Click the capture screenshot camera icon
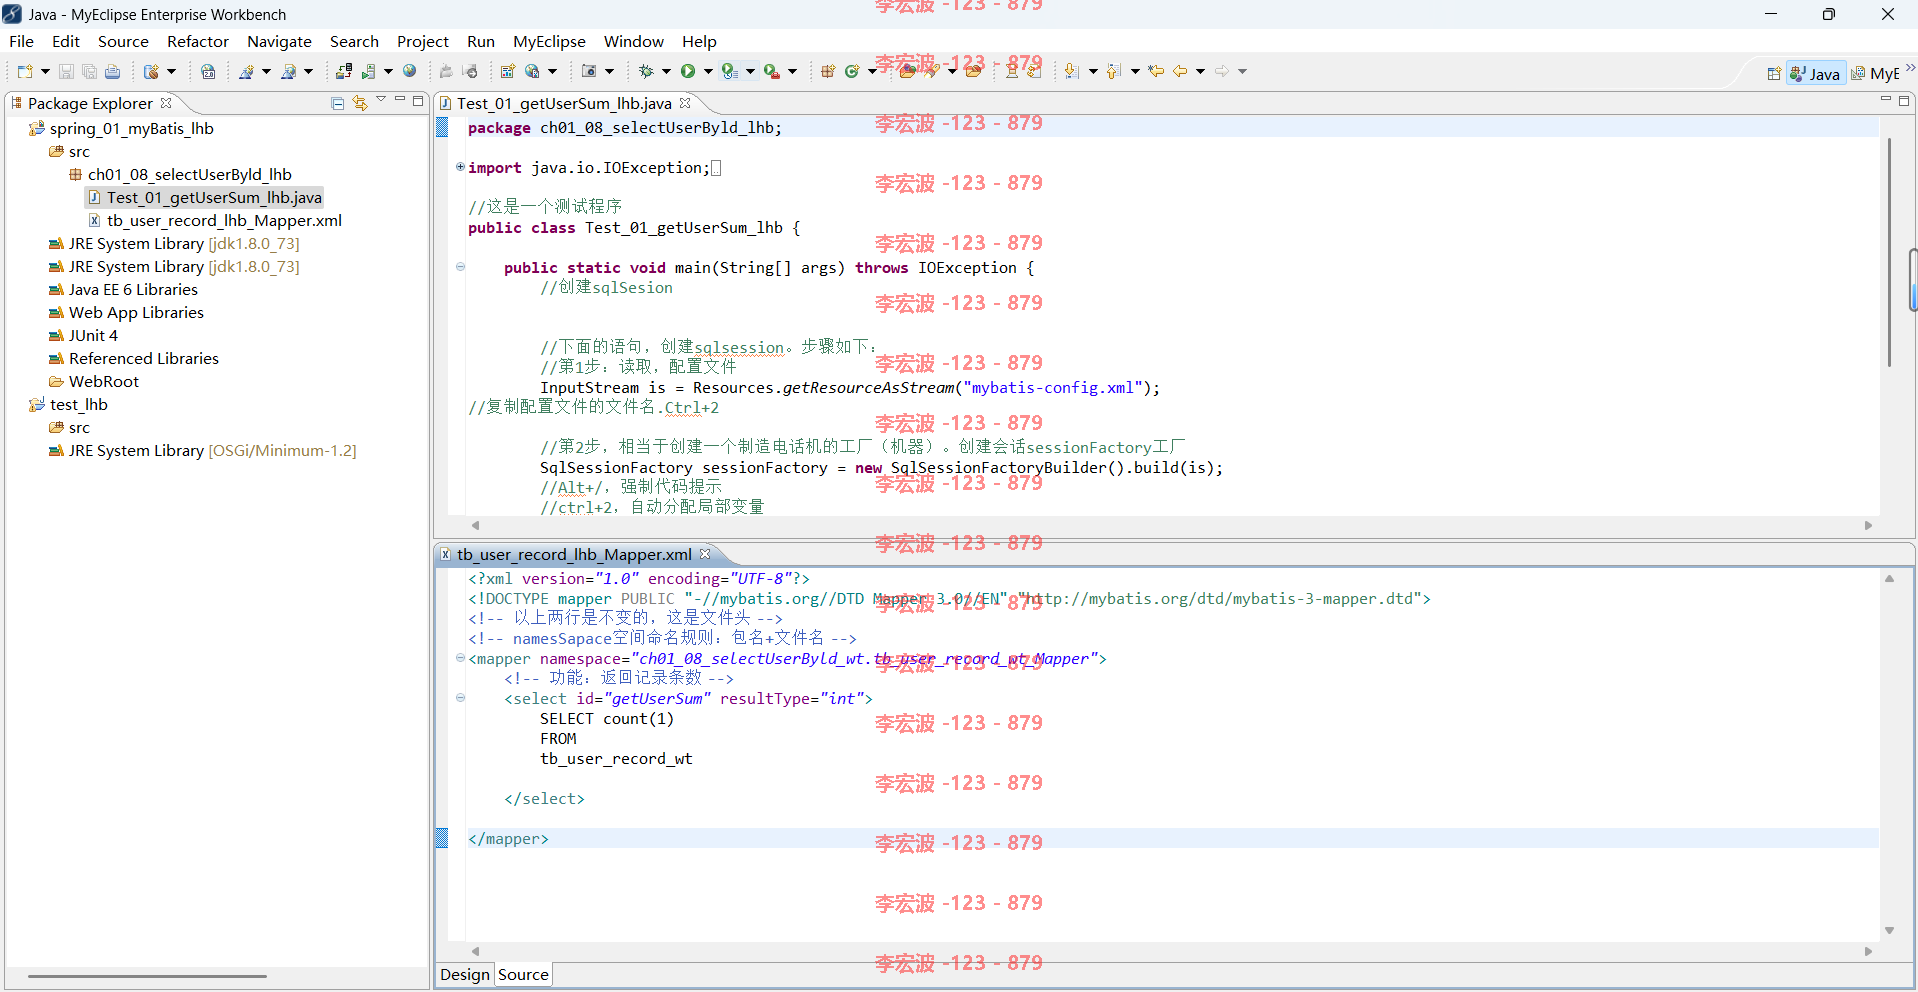Screen dimensions: 1918x992 [589, 71]
